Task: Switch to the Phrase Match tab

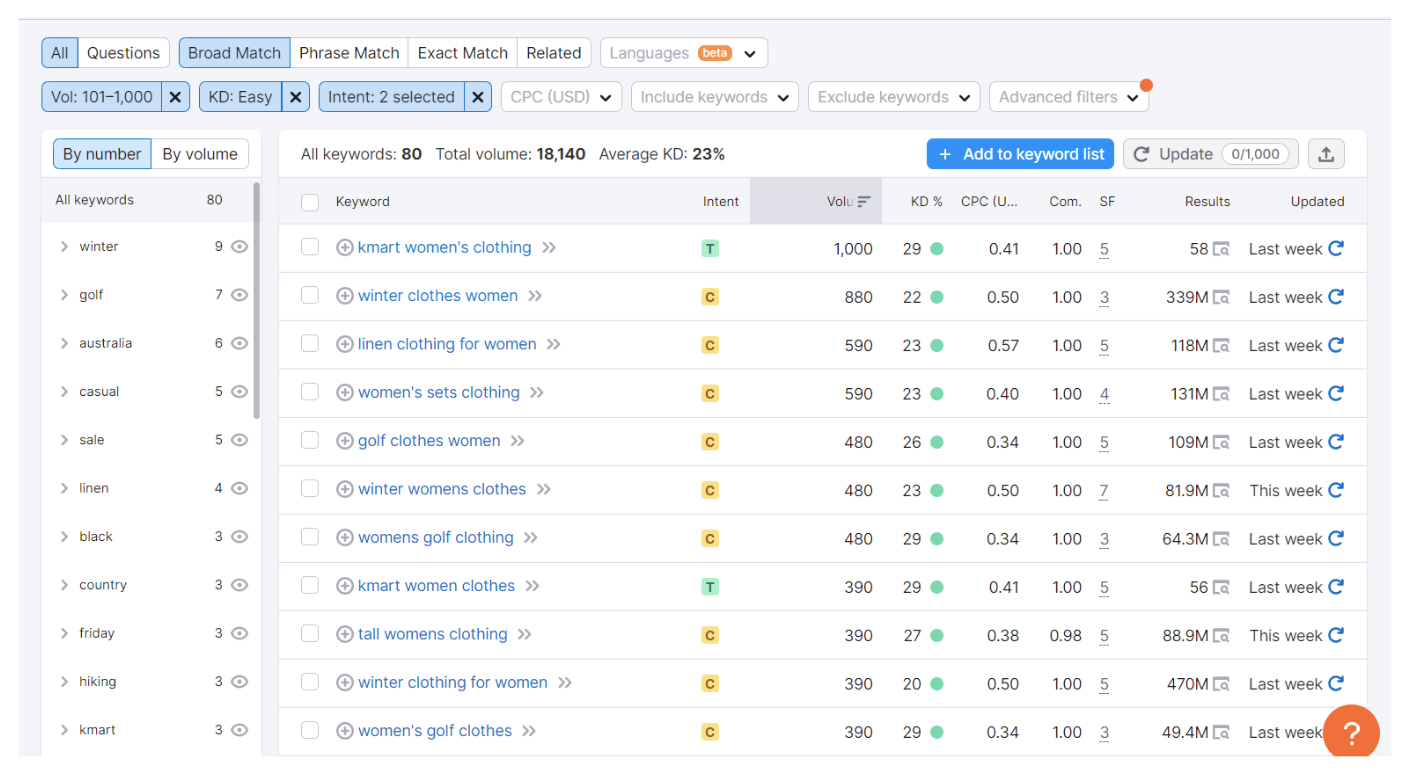Action: pos(349,52)
